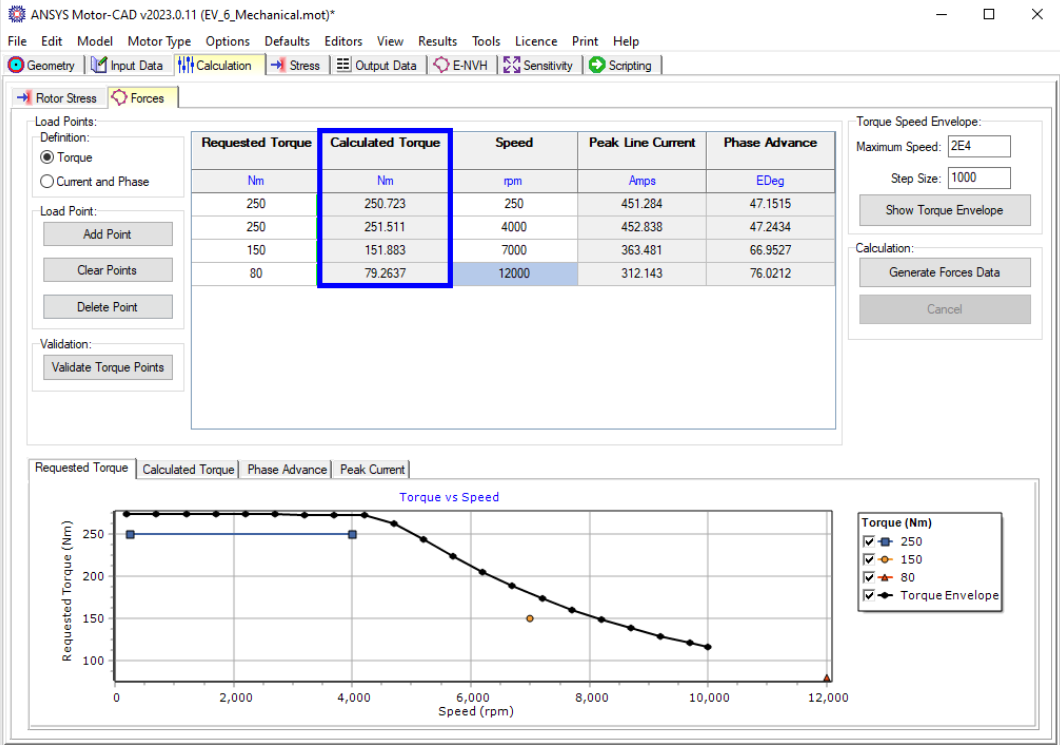Click the Clear Points button
The height and width of the screenshot is (745, 1060).
point(107,270)
